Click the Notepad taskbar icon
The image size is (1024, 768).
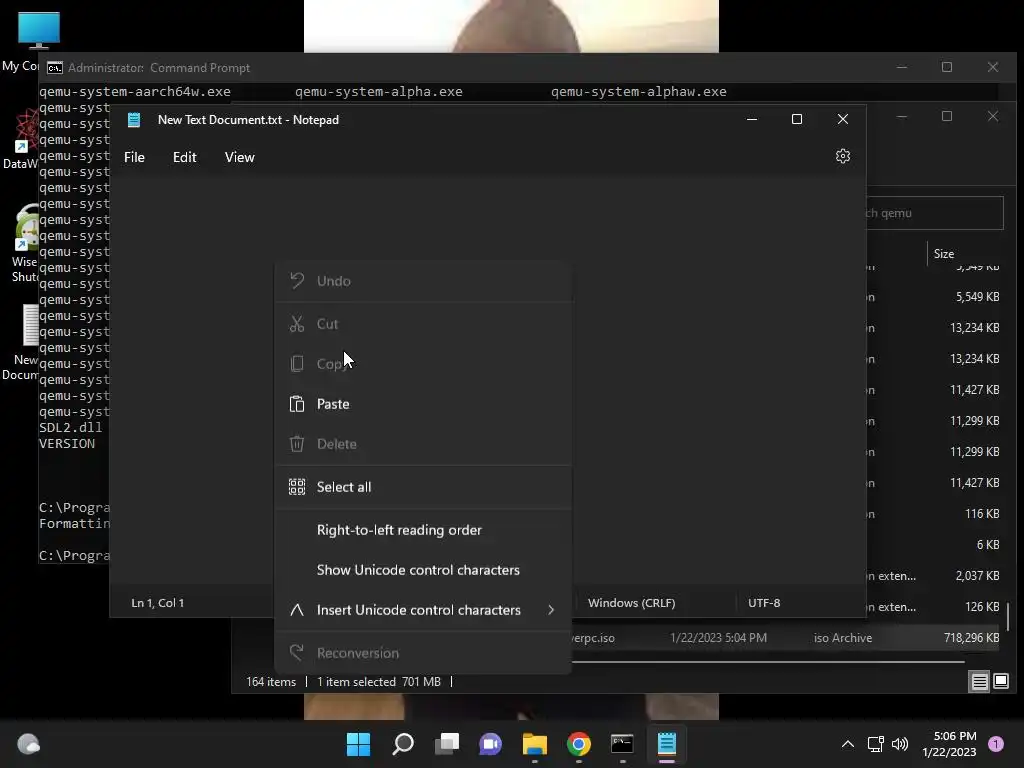[667, 744]
